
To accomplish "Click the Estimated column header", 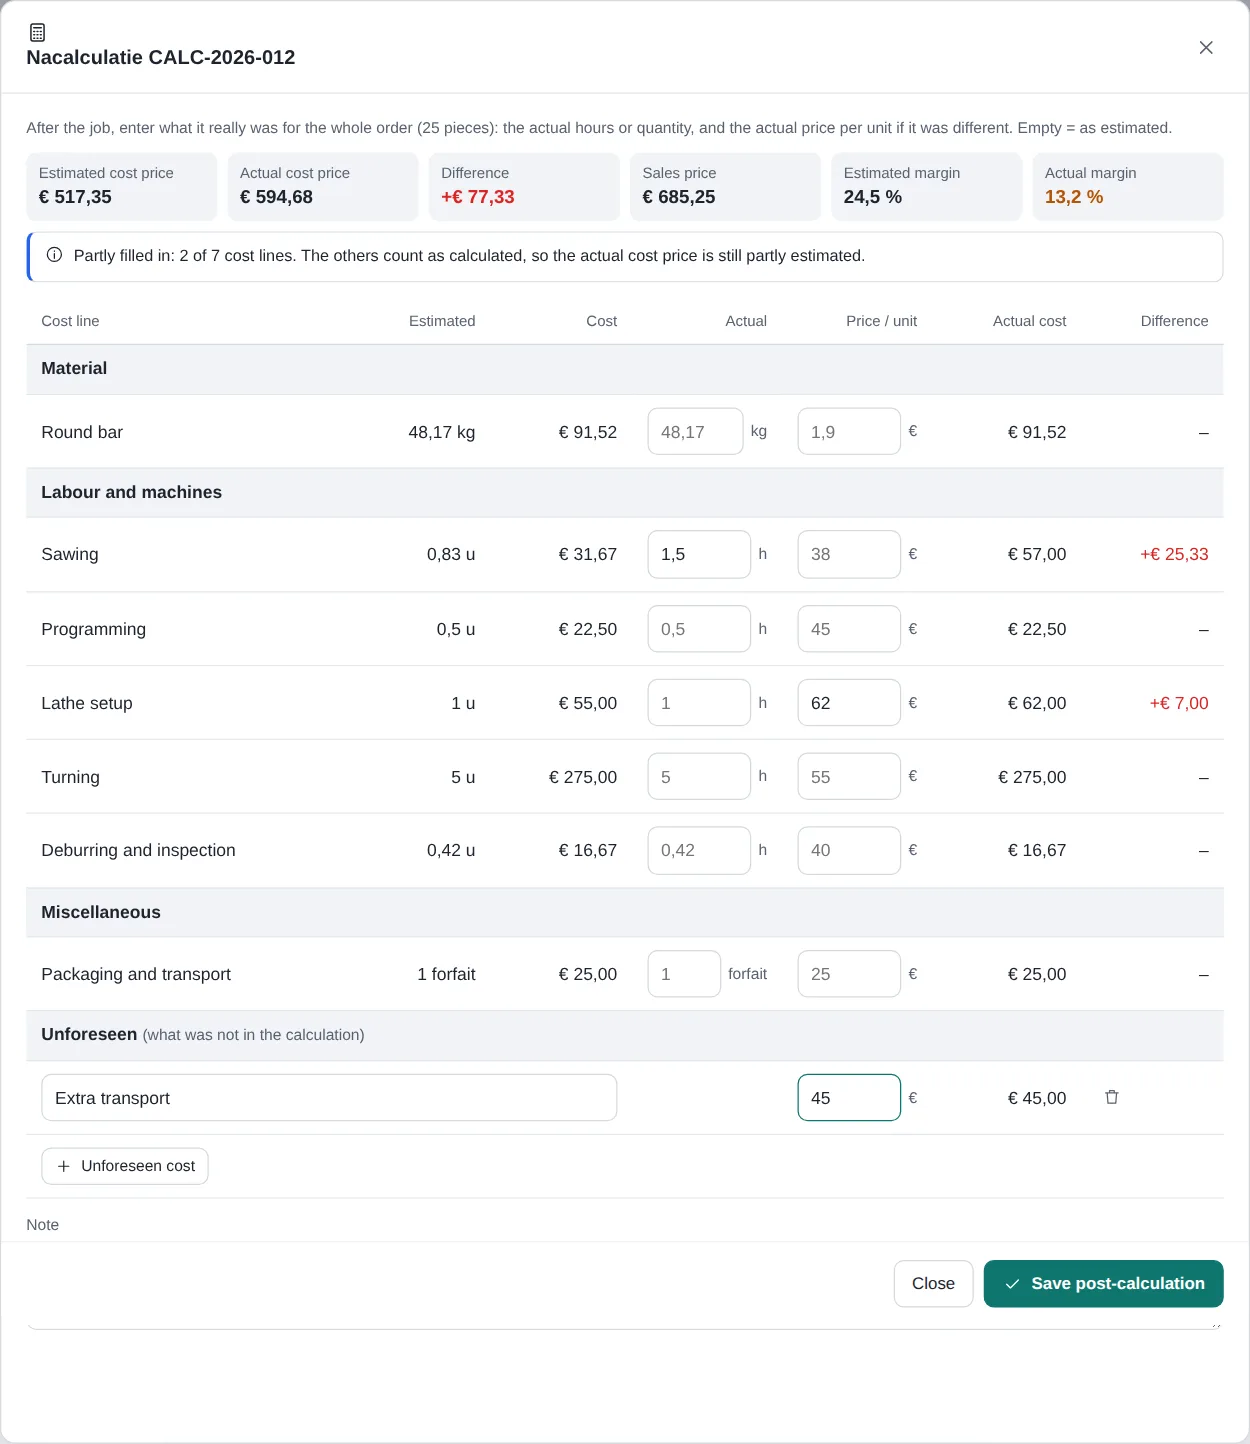I will [442, 321].
